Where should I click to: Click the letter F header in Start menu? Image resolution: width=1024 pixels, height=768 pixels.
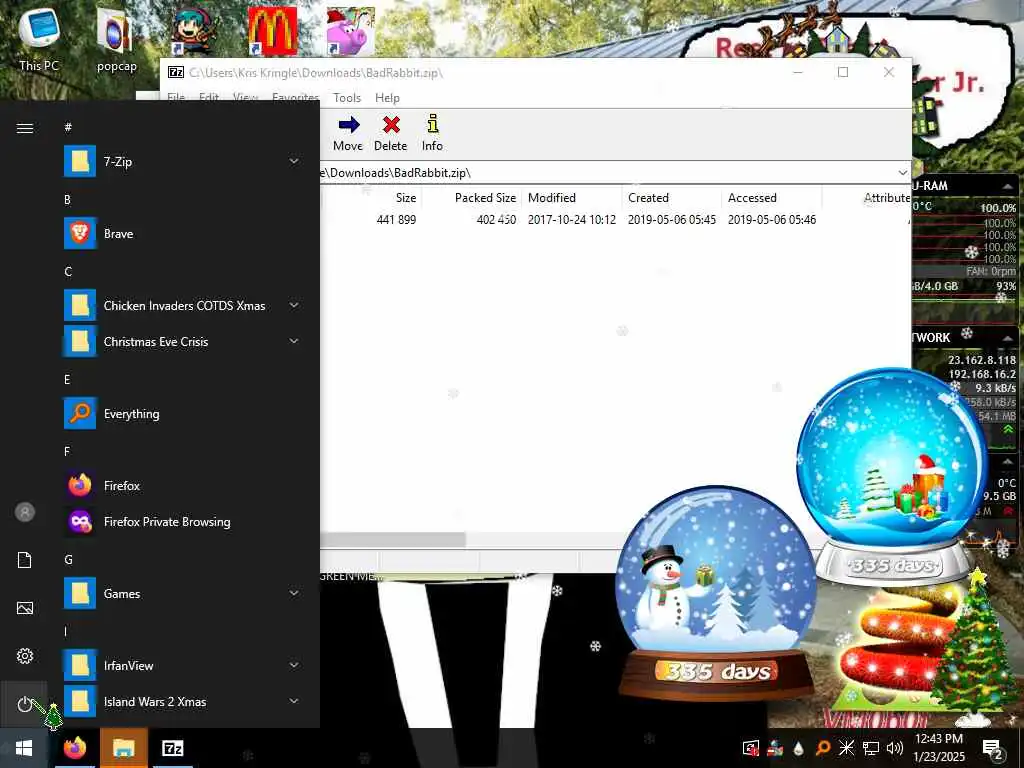click(67, 451)
